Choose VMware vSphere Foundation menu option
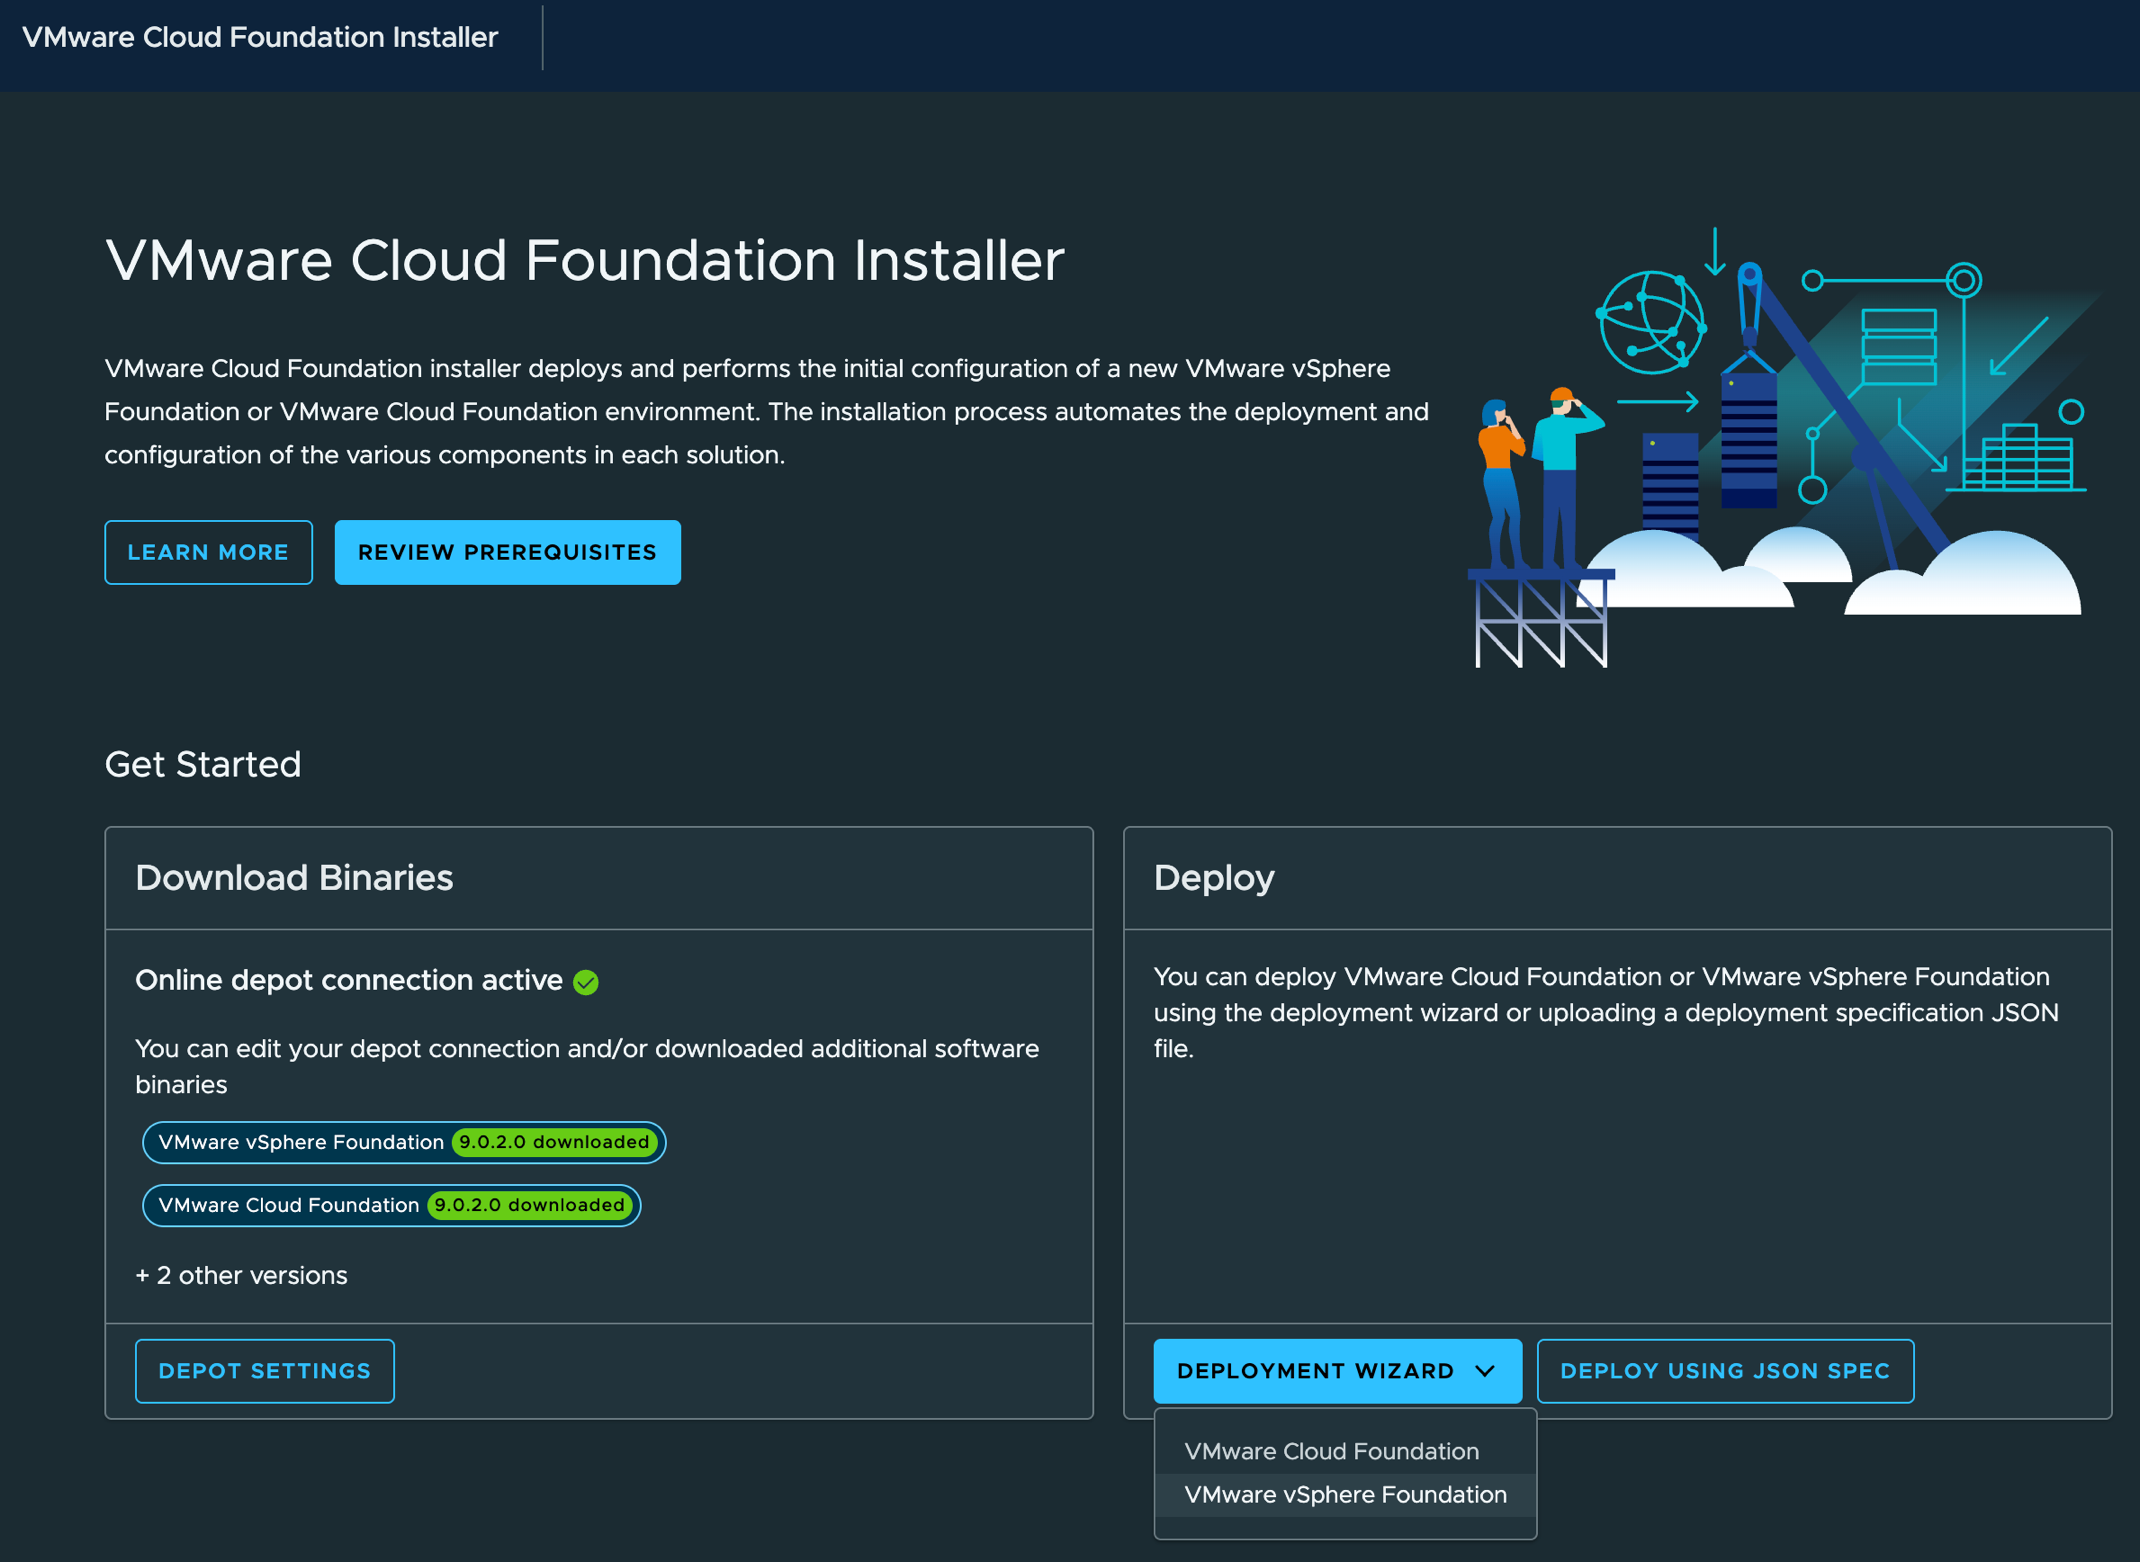The height and width of the screenshot is (1562, 2140). coord(1345,1495)
